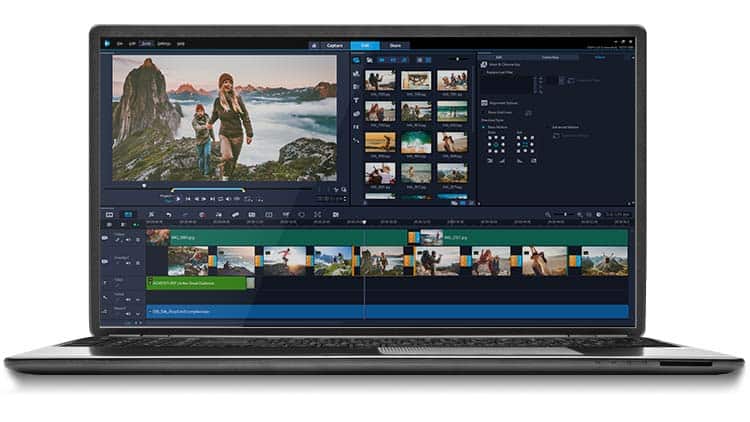Adjust the timeline zoom slider
Viewport: 750px width, 422px height.
pyautogui.click(x=564, y=215)
